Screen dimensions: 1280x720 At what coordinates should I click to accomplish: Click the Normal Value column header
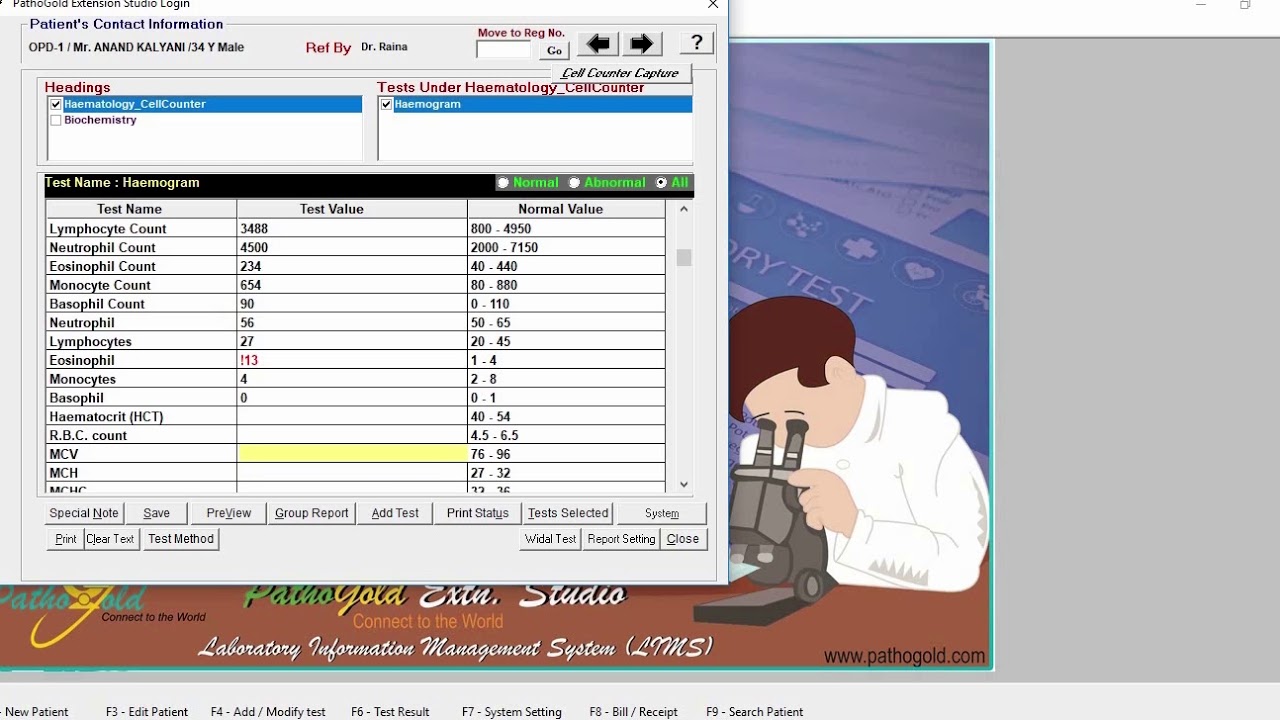[x=566, y=209]
